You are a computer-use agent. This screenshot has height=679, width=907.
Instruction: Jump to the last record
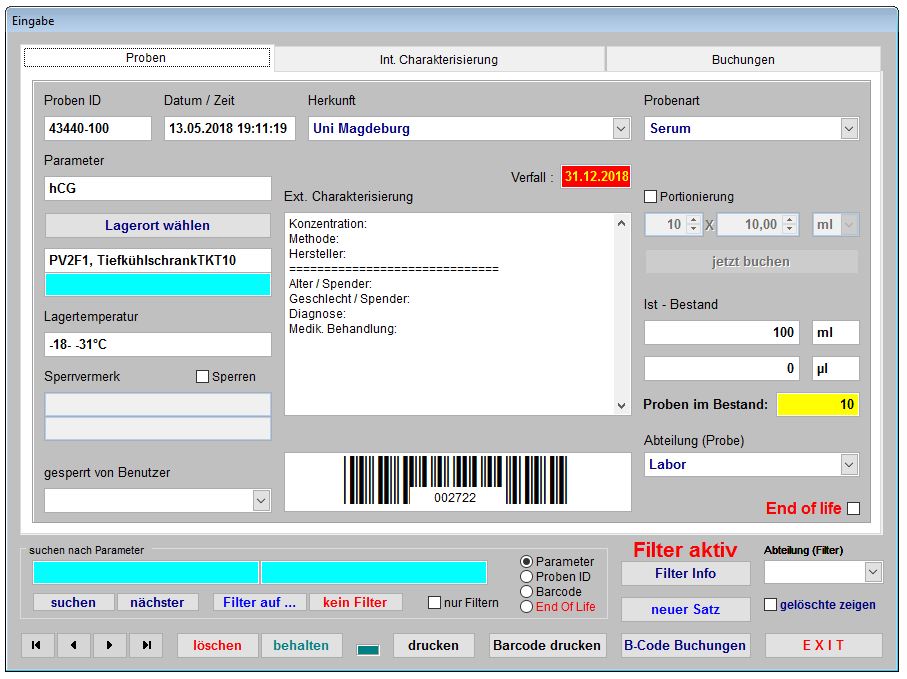(x=146, y=645)
